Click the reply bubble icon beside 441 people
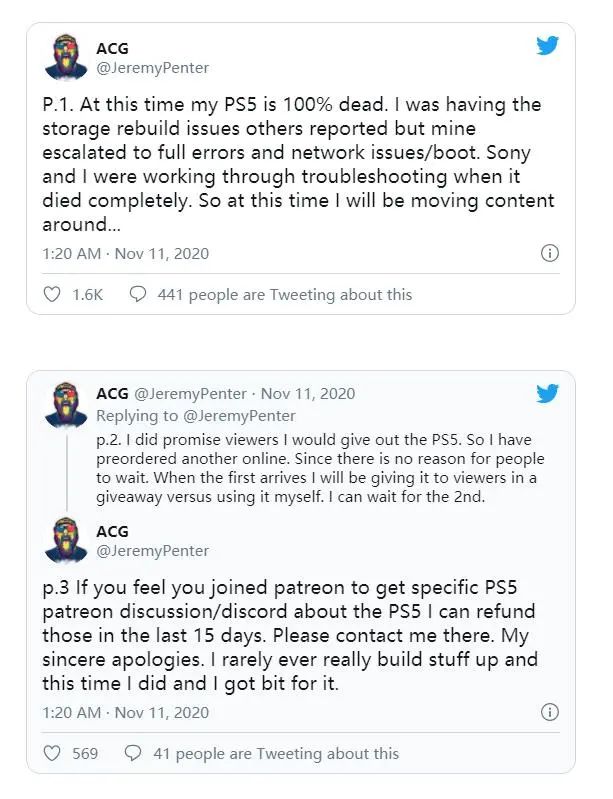Screen dimensions: 613x799 click(139, 294)
